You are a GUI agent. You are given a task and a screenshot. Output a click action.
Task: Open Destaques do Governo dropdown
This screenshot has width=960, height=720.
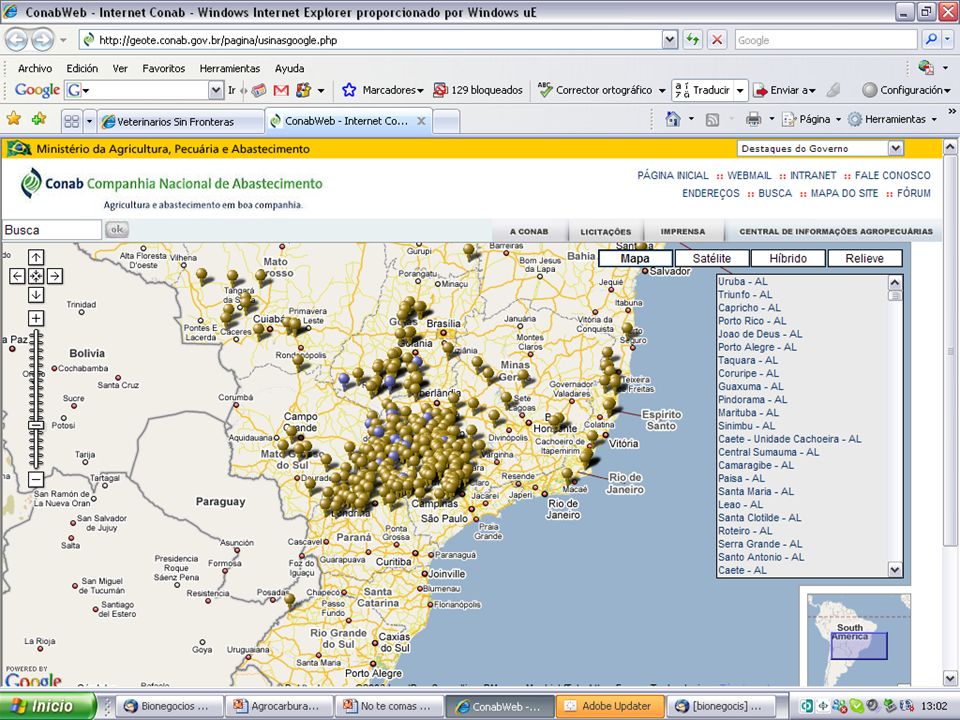point(896,148)
